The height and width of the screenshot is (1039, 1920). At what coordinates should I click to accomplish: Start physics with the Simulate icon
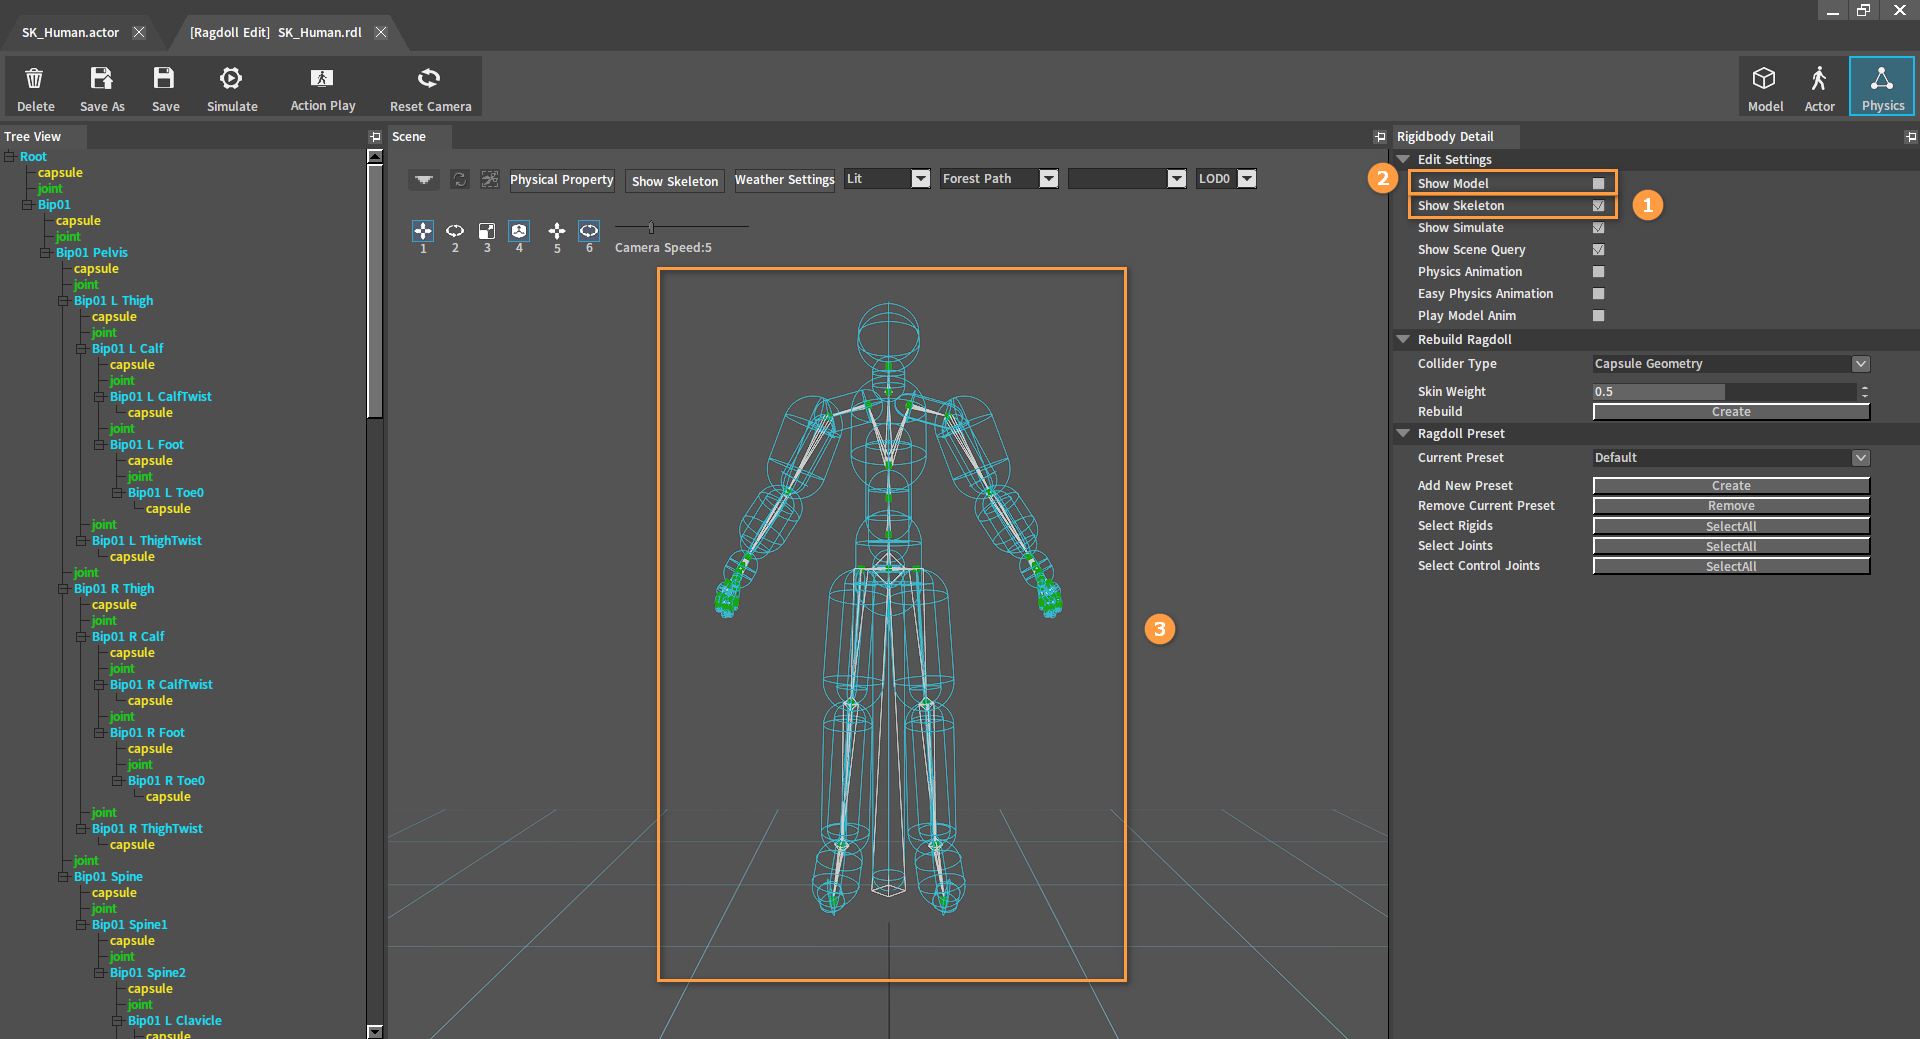[231, 79]
